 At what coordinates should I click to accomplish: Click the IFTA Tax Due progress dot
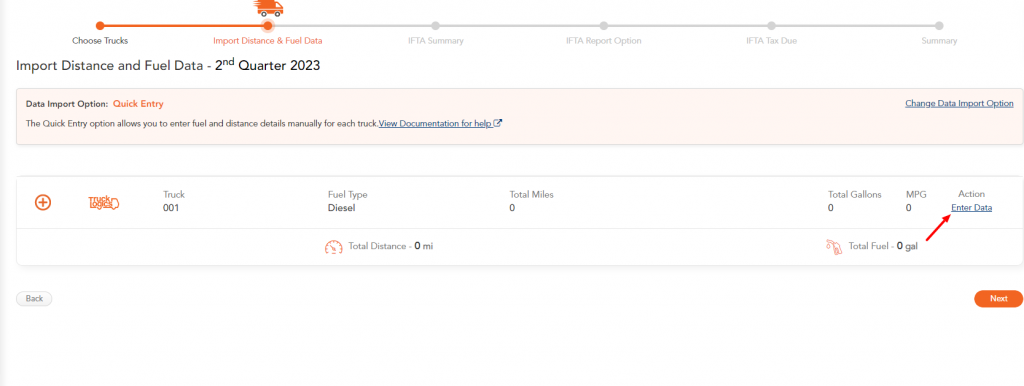pos(771,25)
